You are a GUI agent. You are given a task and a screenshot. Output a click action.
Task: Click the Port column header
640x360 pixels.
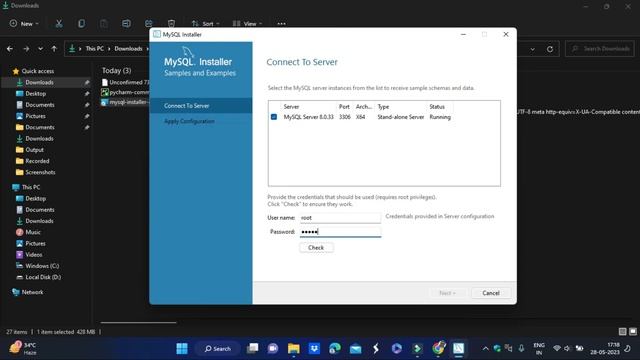pos(344,107)
